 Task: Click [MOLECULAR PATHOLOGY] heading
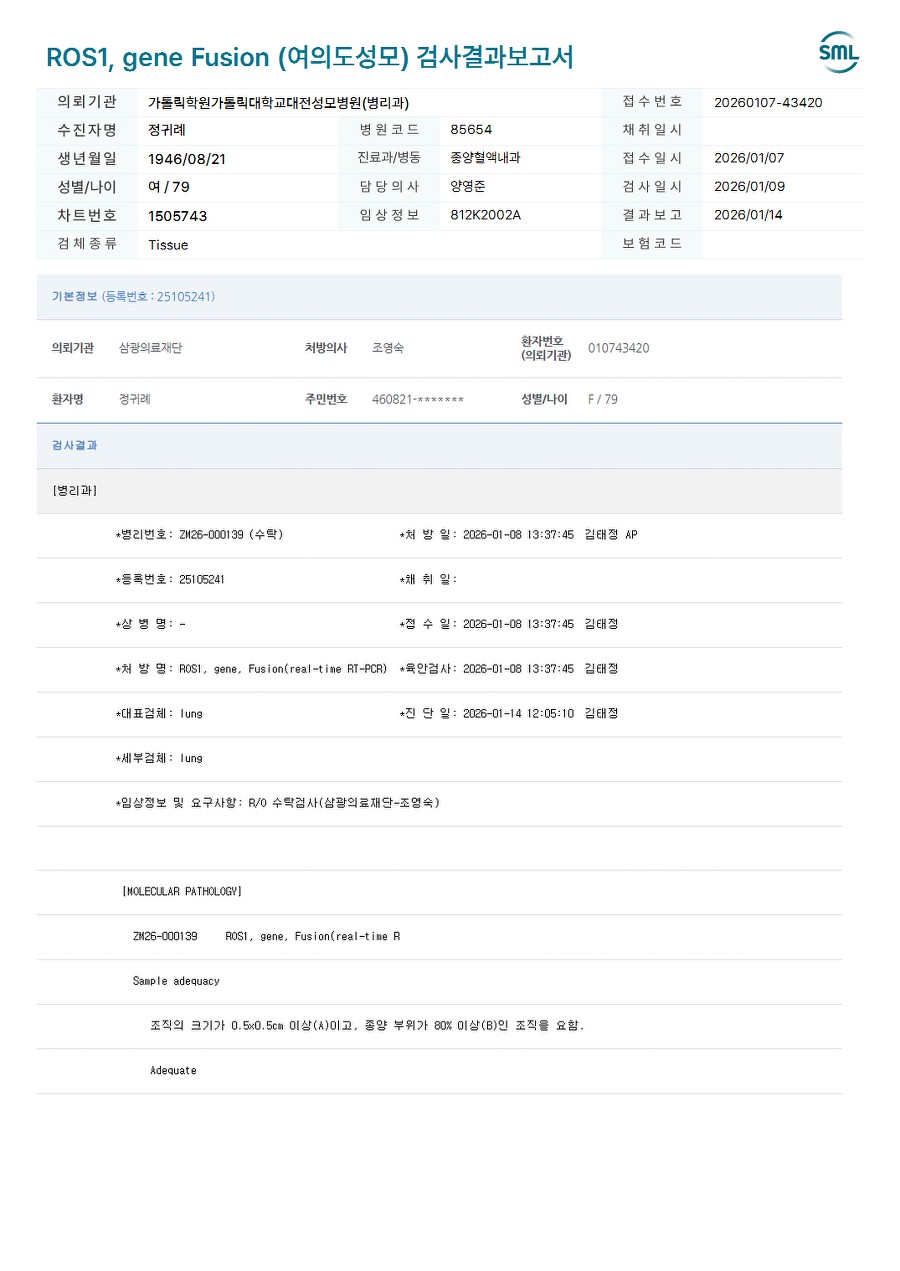point(182,892)
